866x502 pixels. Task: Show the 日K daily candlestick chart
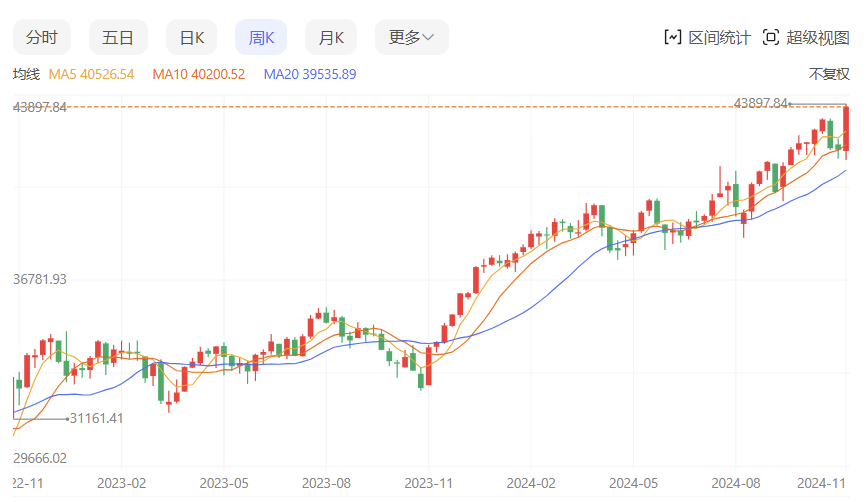[x=191, y=37]
